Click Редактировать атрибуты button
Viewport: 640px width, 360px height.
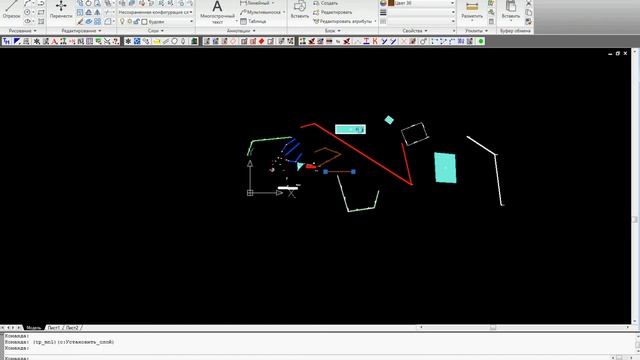(343, 21)
